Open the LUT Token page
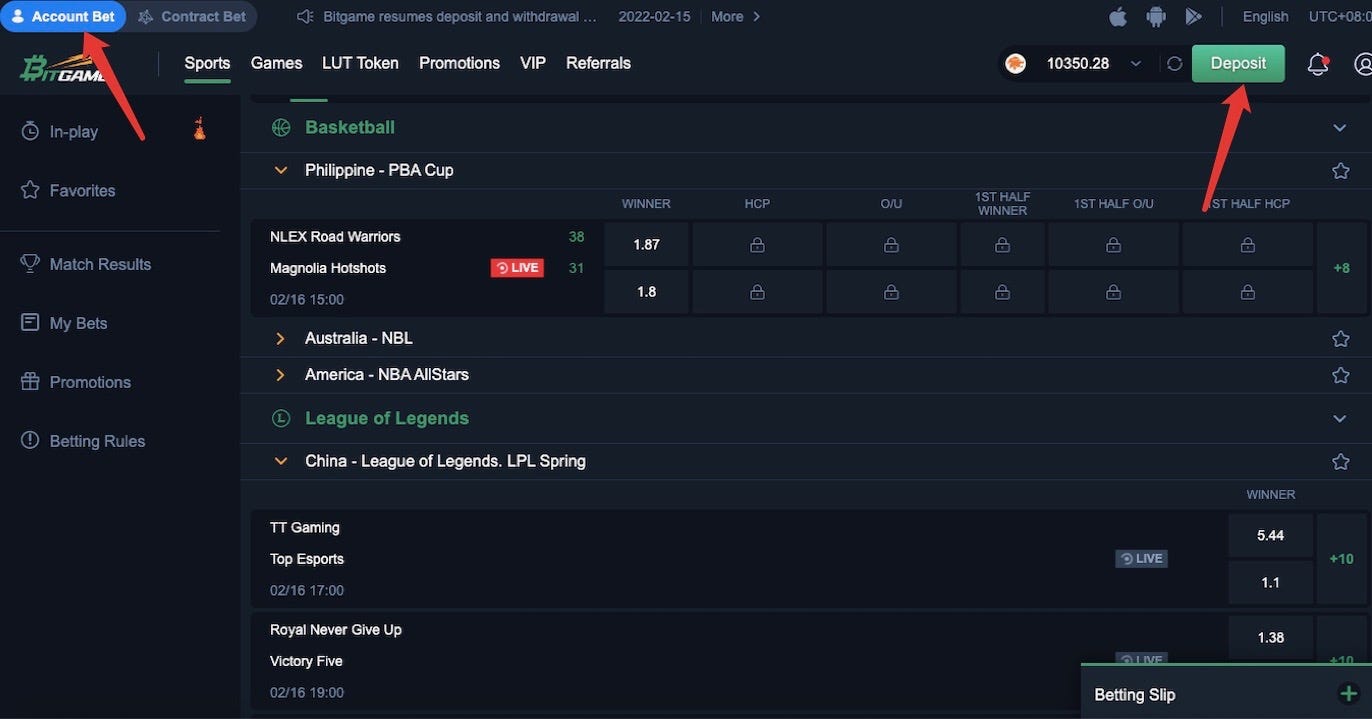Viewport: 1372px width, 719px height. click(x=360, y=63)
